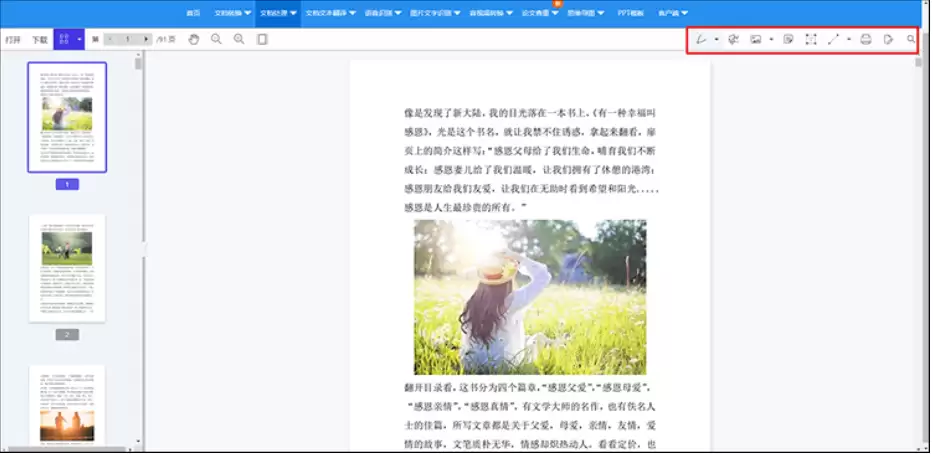Viewport: 933px width, 454px height.
Task: Go to next page with right arrow
Action: tap(146, 39)
